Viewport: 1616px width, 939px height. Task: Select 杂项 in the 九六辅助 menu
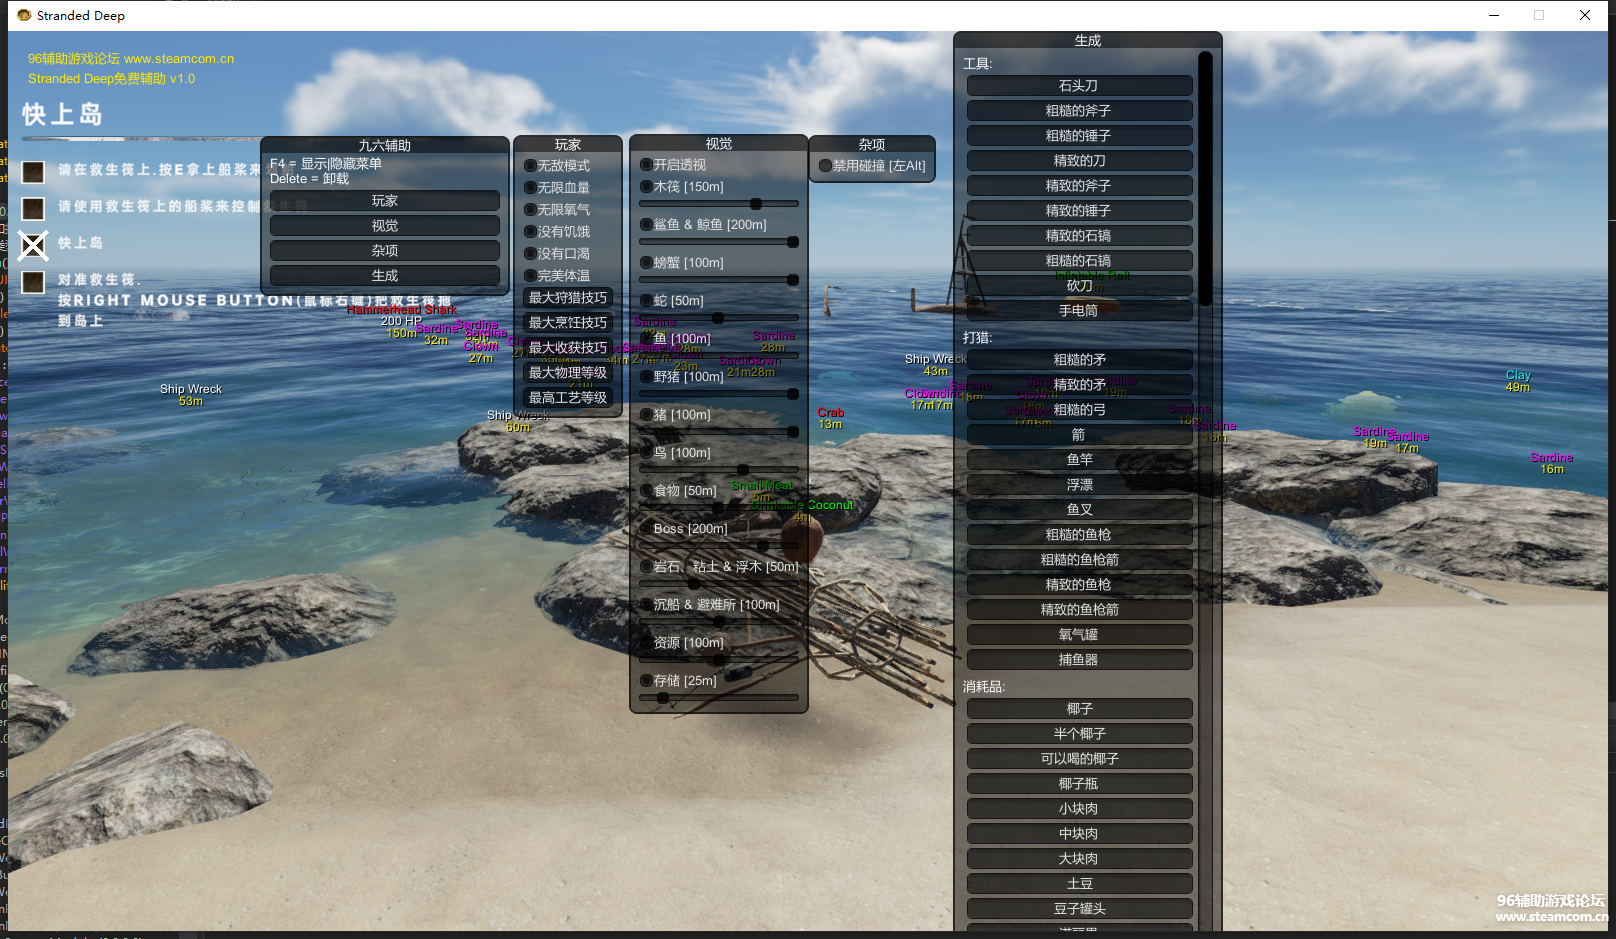[x=385, y=251]
